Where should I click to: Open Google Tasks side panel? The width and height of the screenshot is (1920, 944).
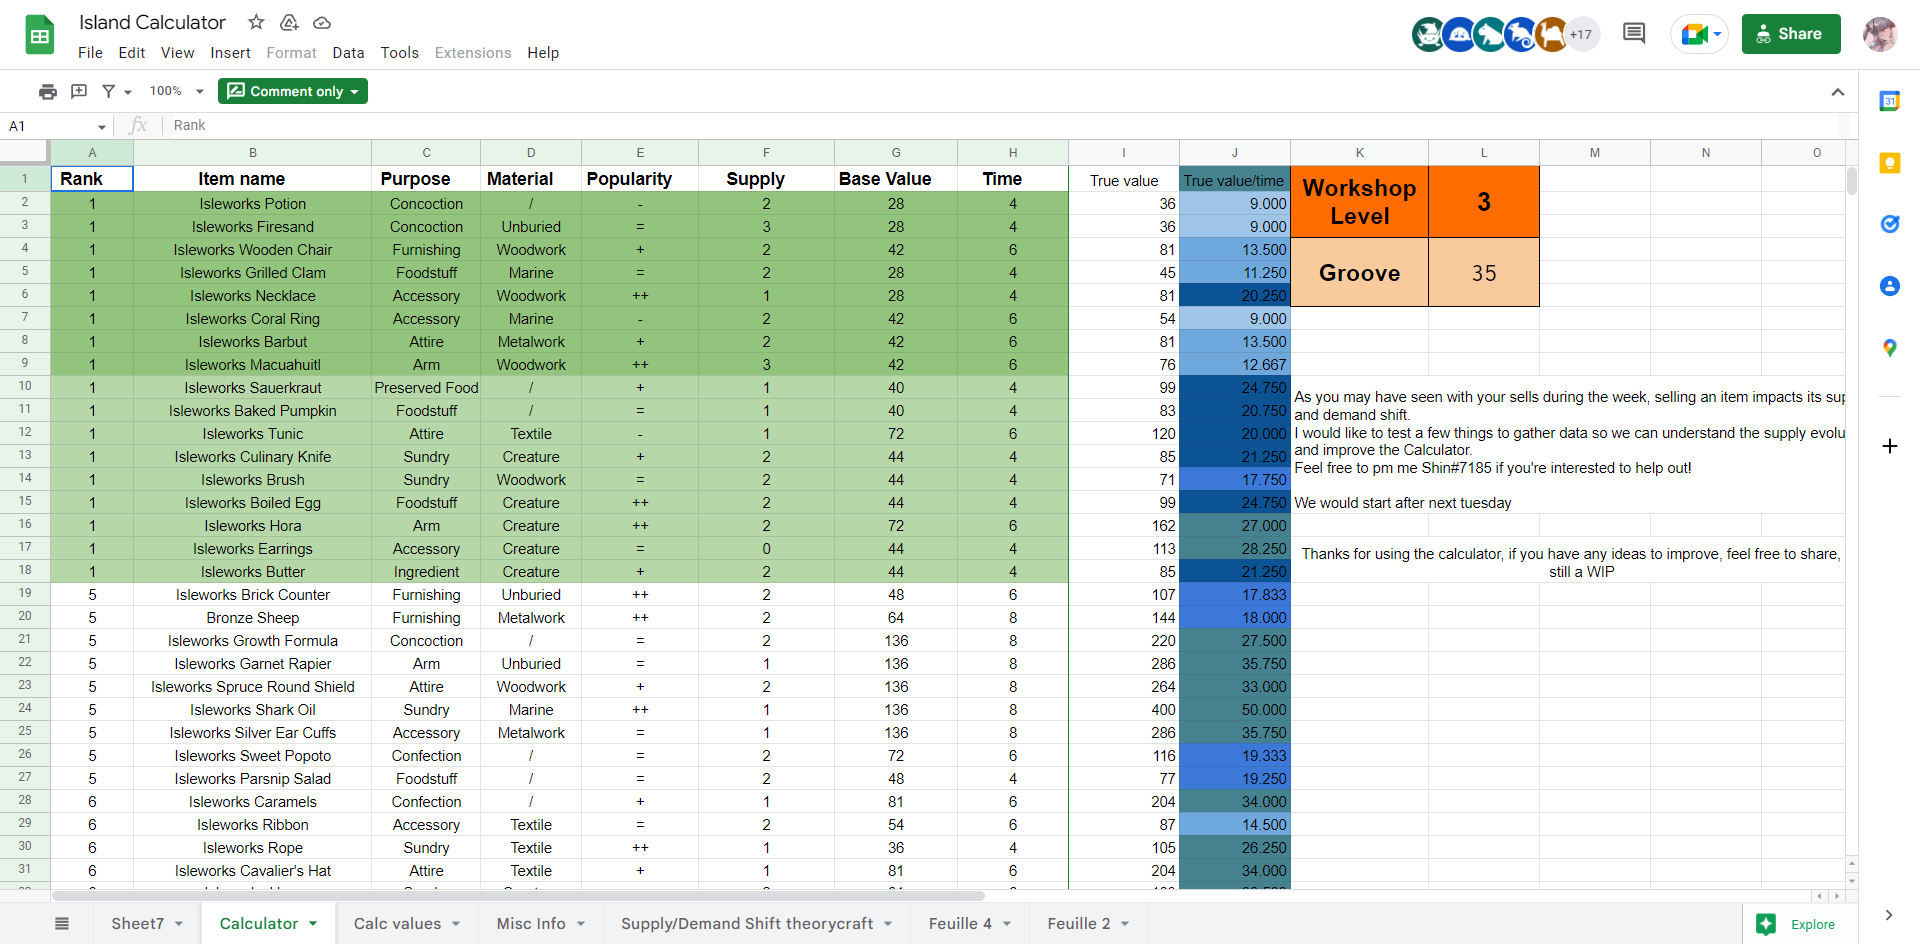pyautogui.click(x=1889, y=224)
